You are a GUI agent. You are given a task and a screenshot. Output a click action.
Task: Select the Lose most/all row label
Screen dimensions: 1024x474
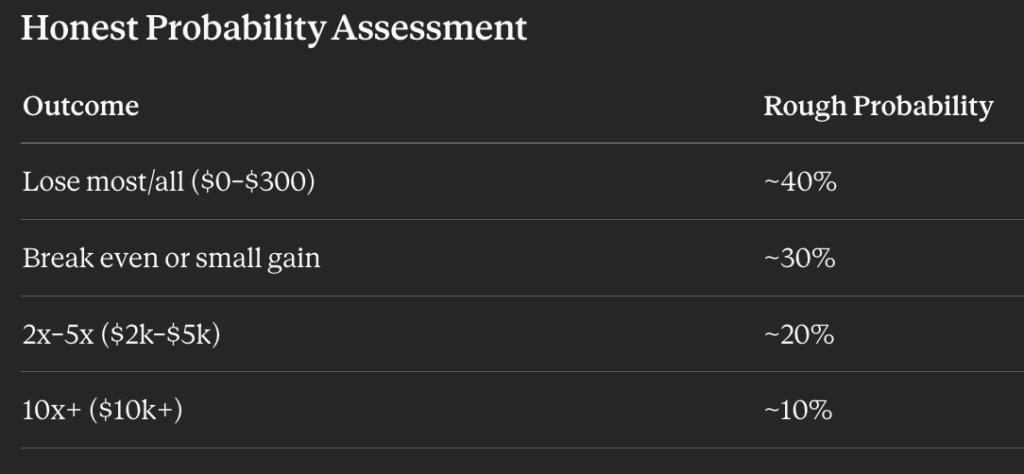168,182
